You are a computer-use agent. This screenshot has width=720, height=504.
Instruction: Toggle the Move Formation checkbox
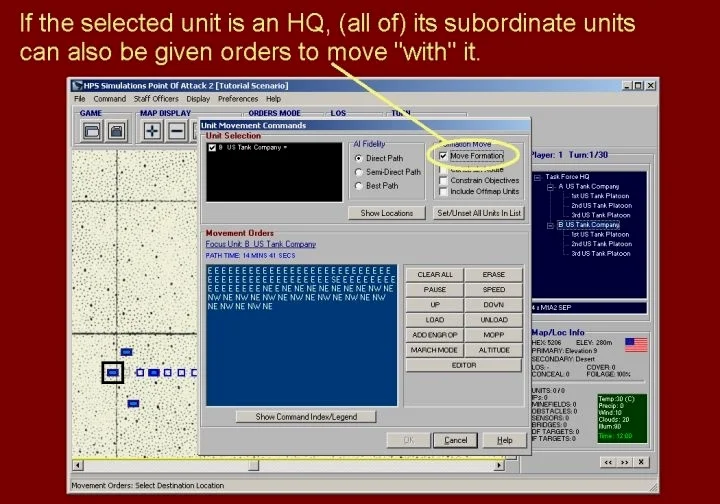click(443, 156)
